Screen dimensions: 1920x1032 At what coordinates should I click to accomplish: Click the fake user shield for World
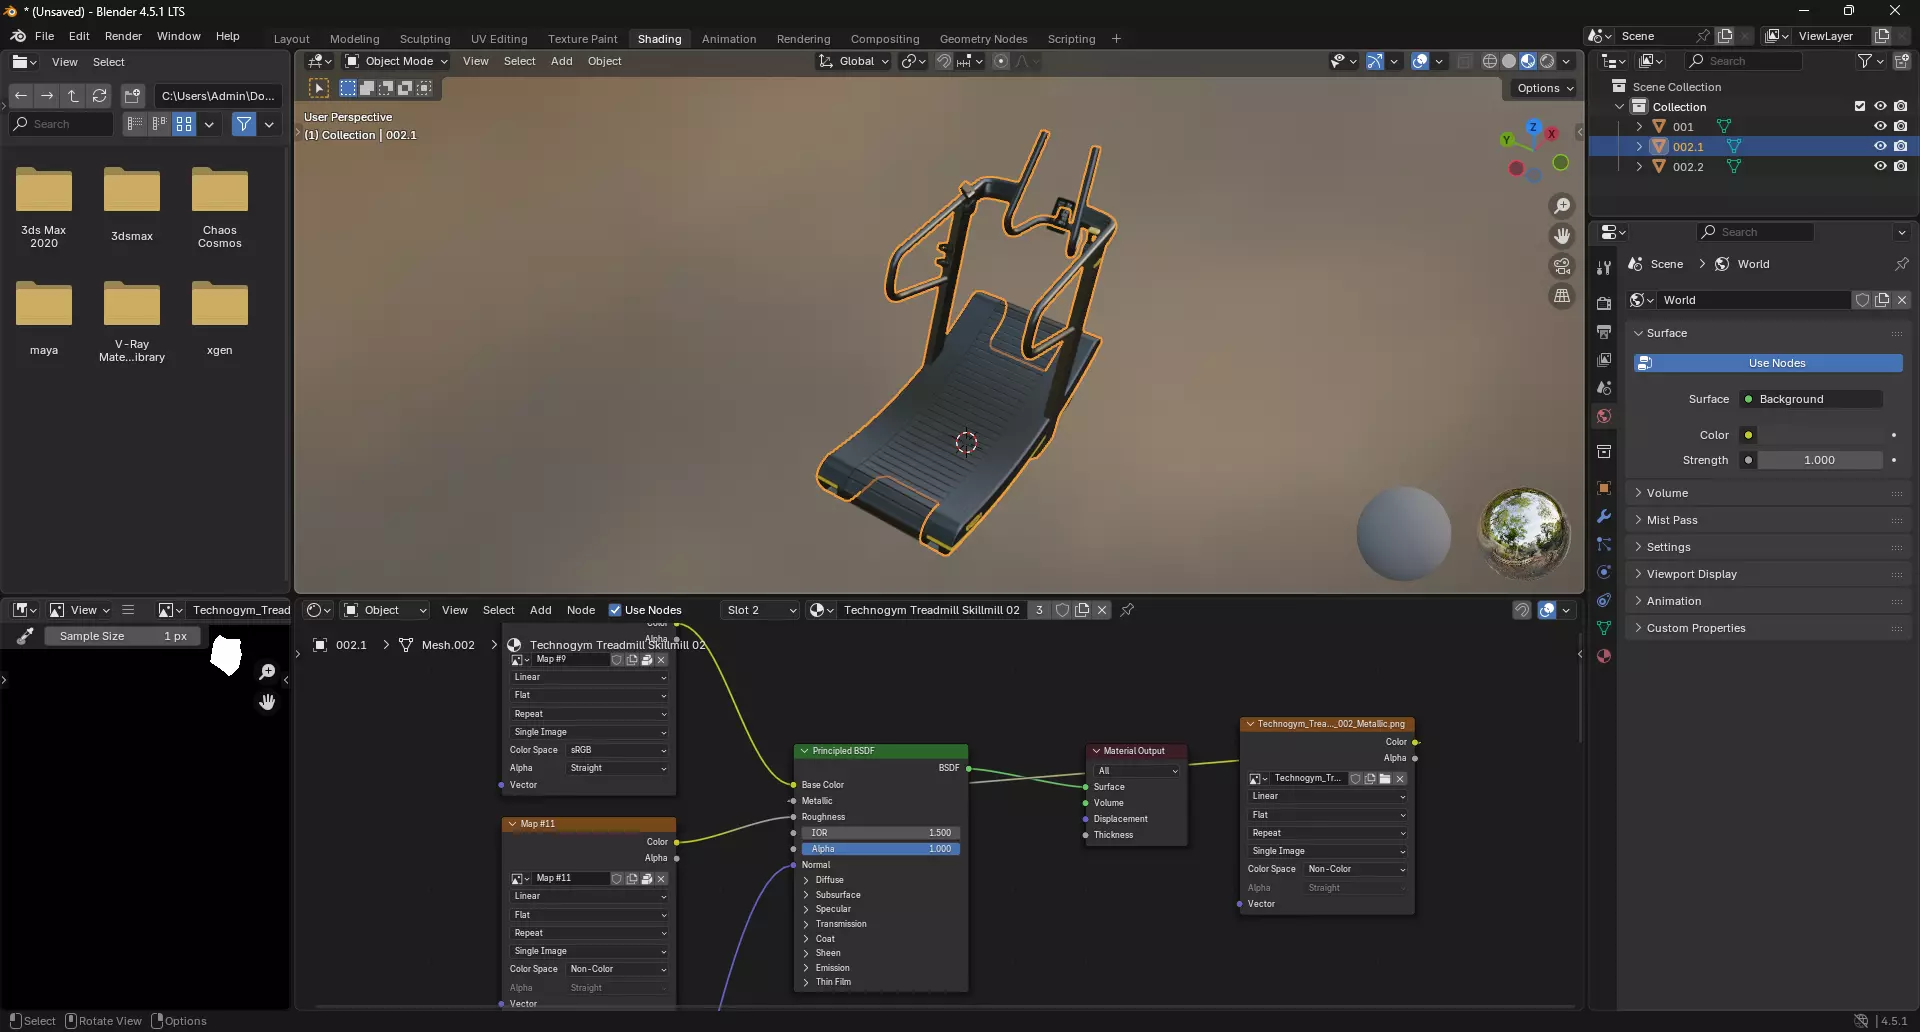1862,300
